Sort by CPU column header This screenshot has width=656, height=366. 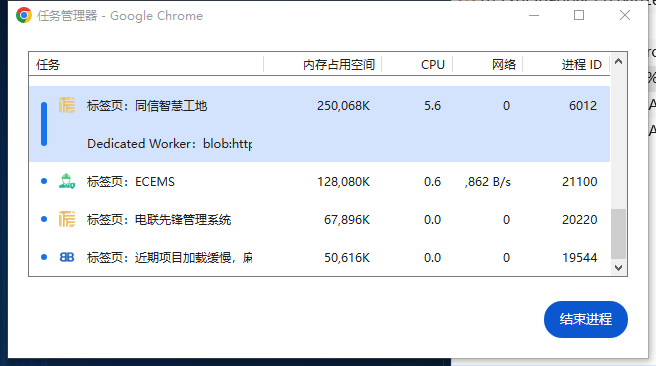[417, 64]
